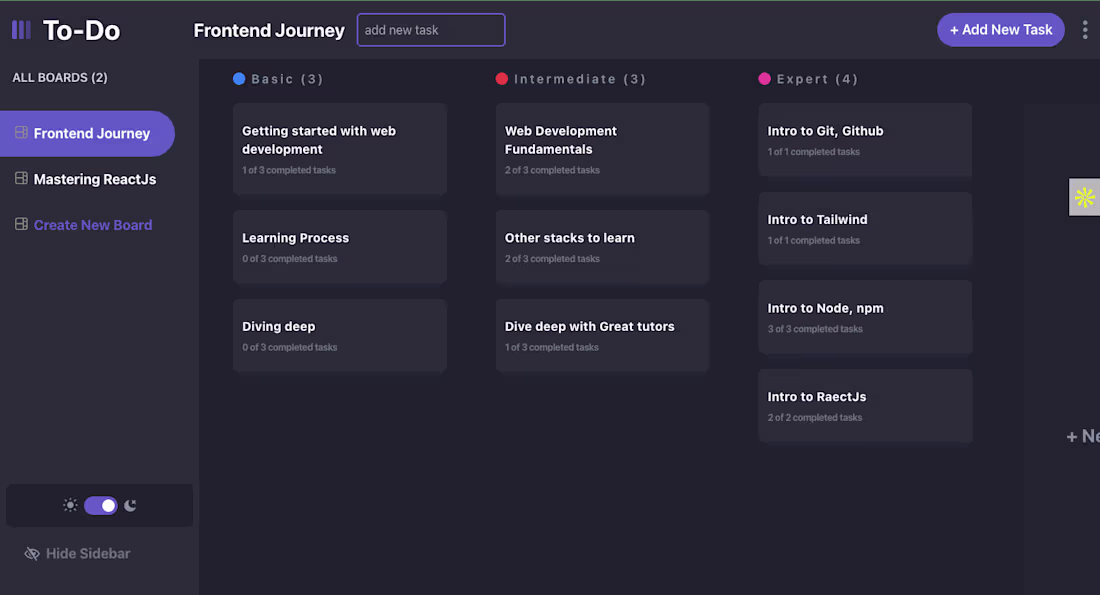The image size is (1100, 595).
Task: Click the moon dark-mode icon
Action: click(x=130, y=505)
